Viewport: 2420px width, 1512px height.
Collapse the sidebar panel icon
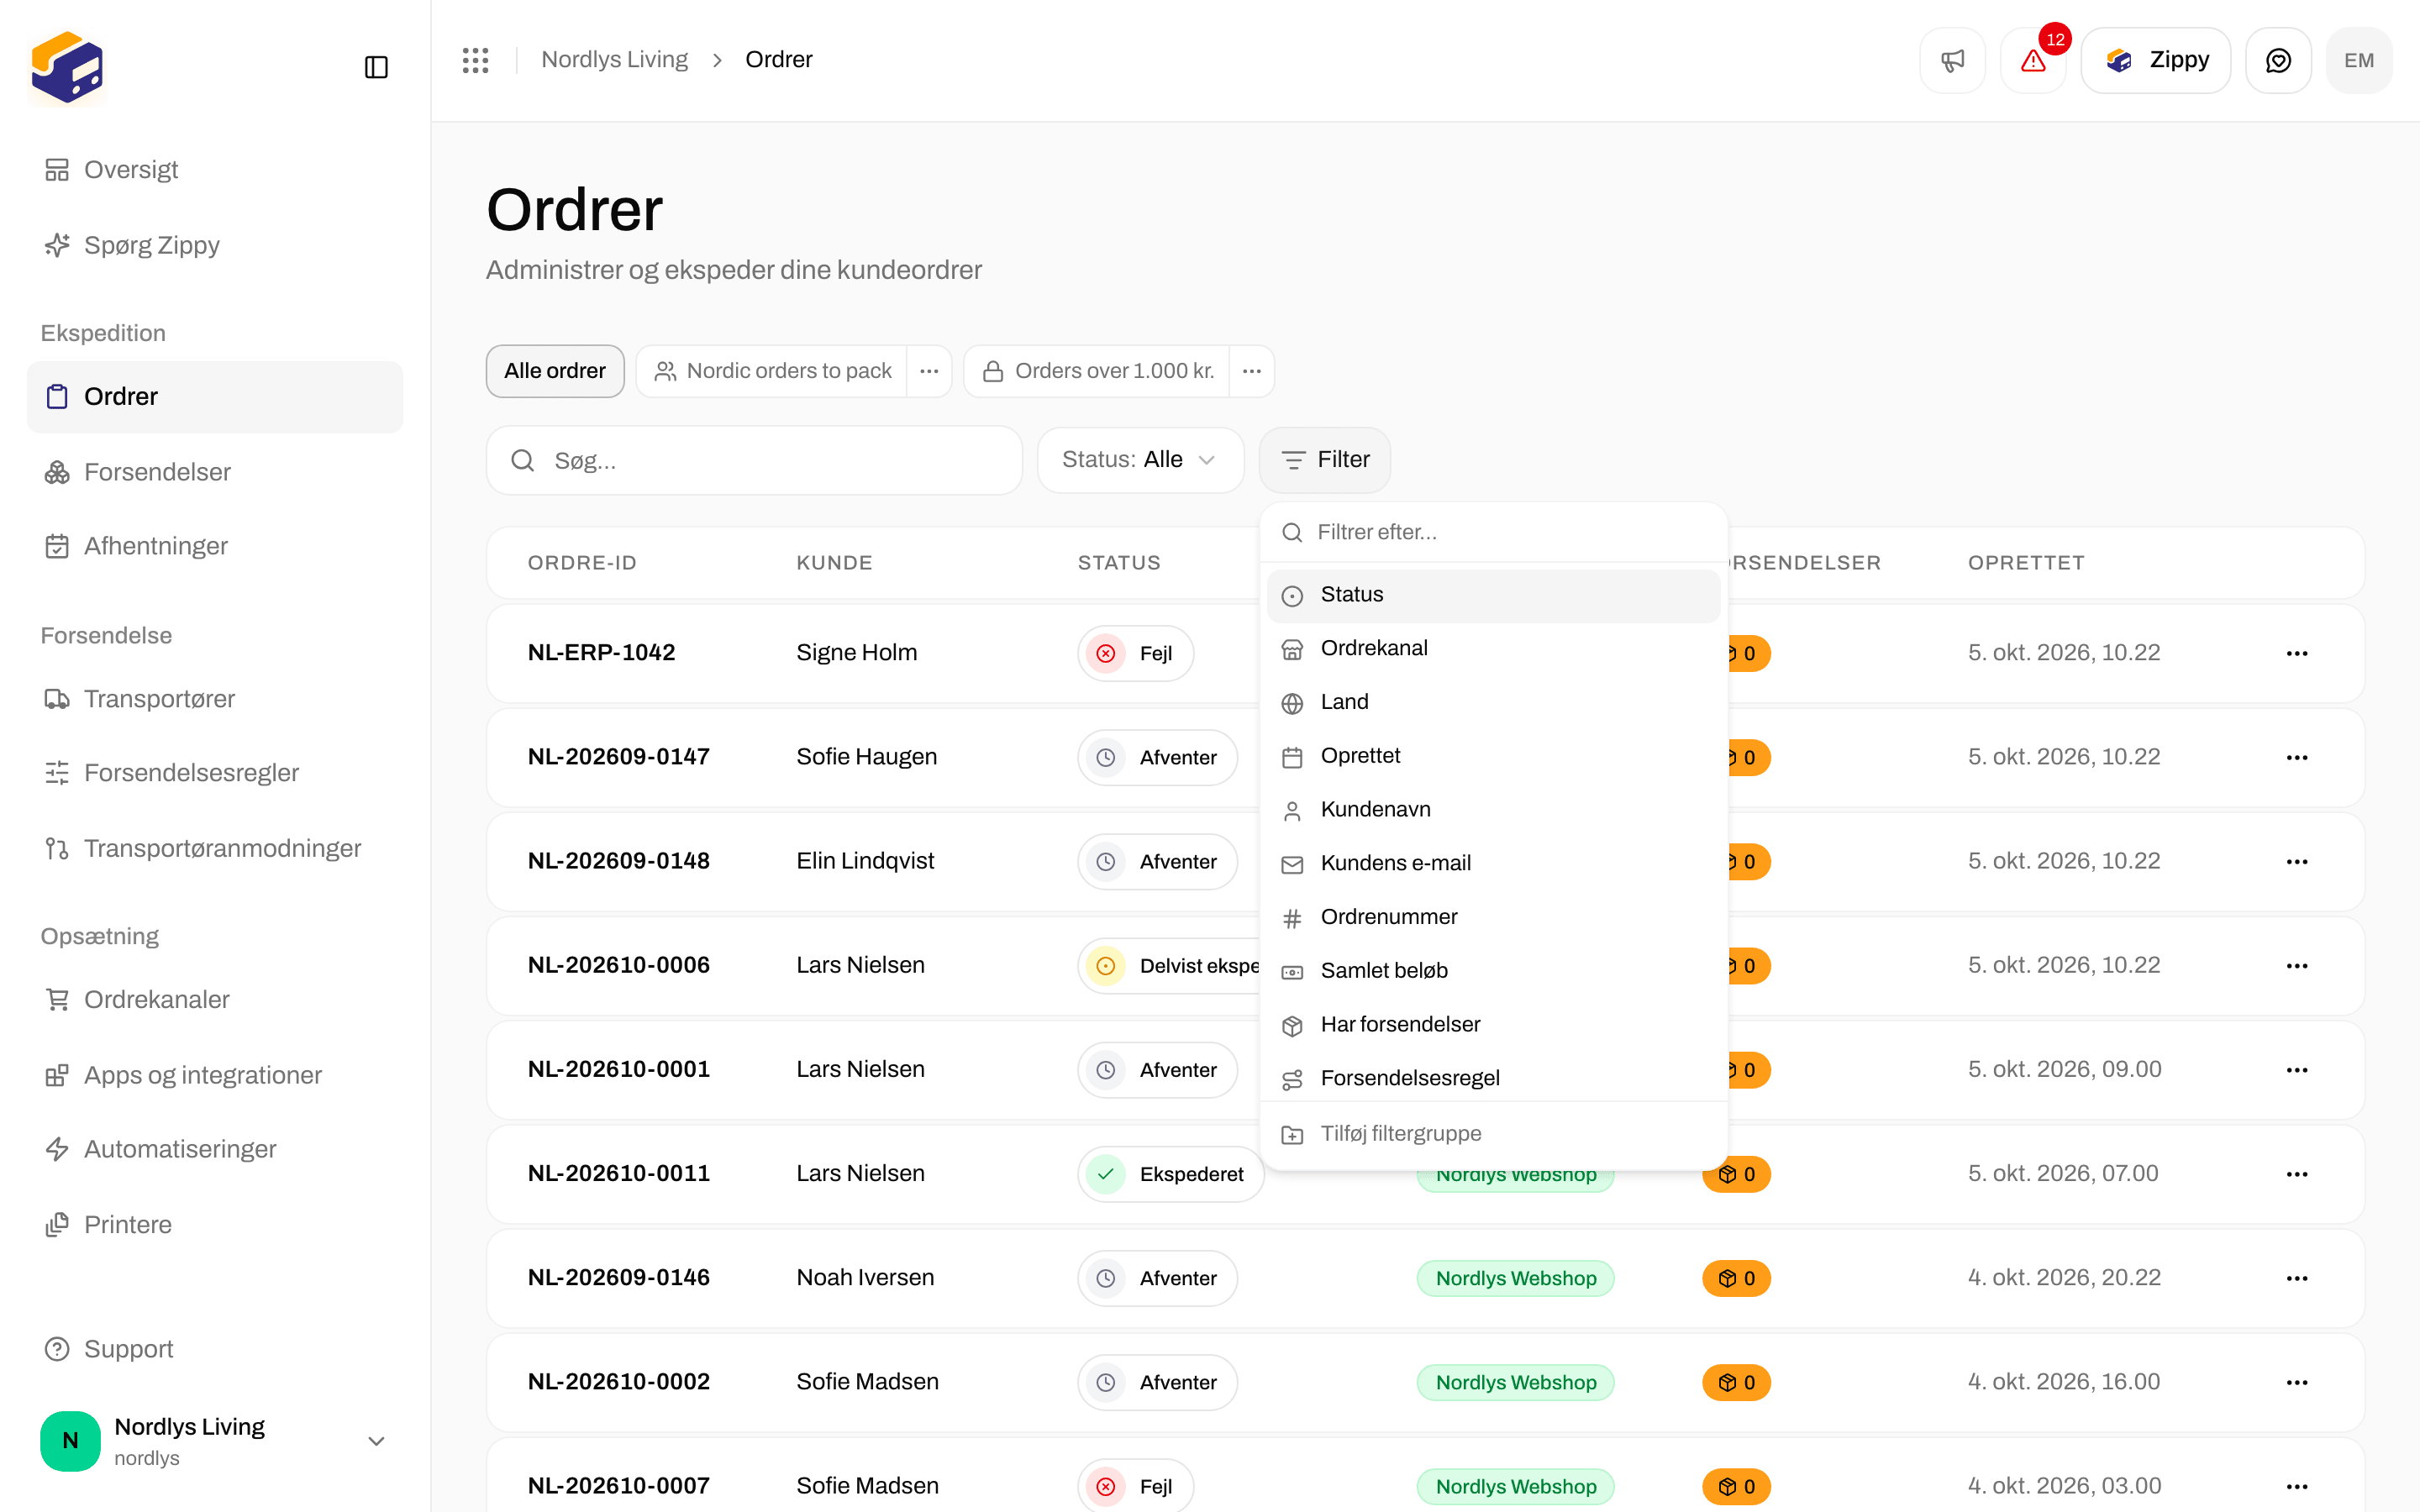[376, 67]
